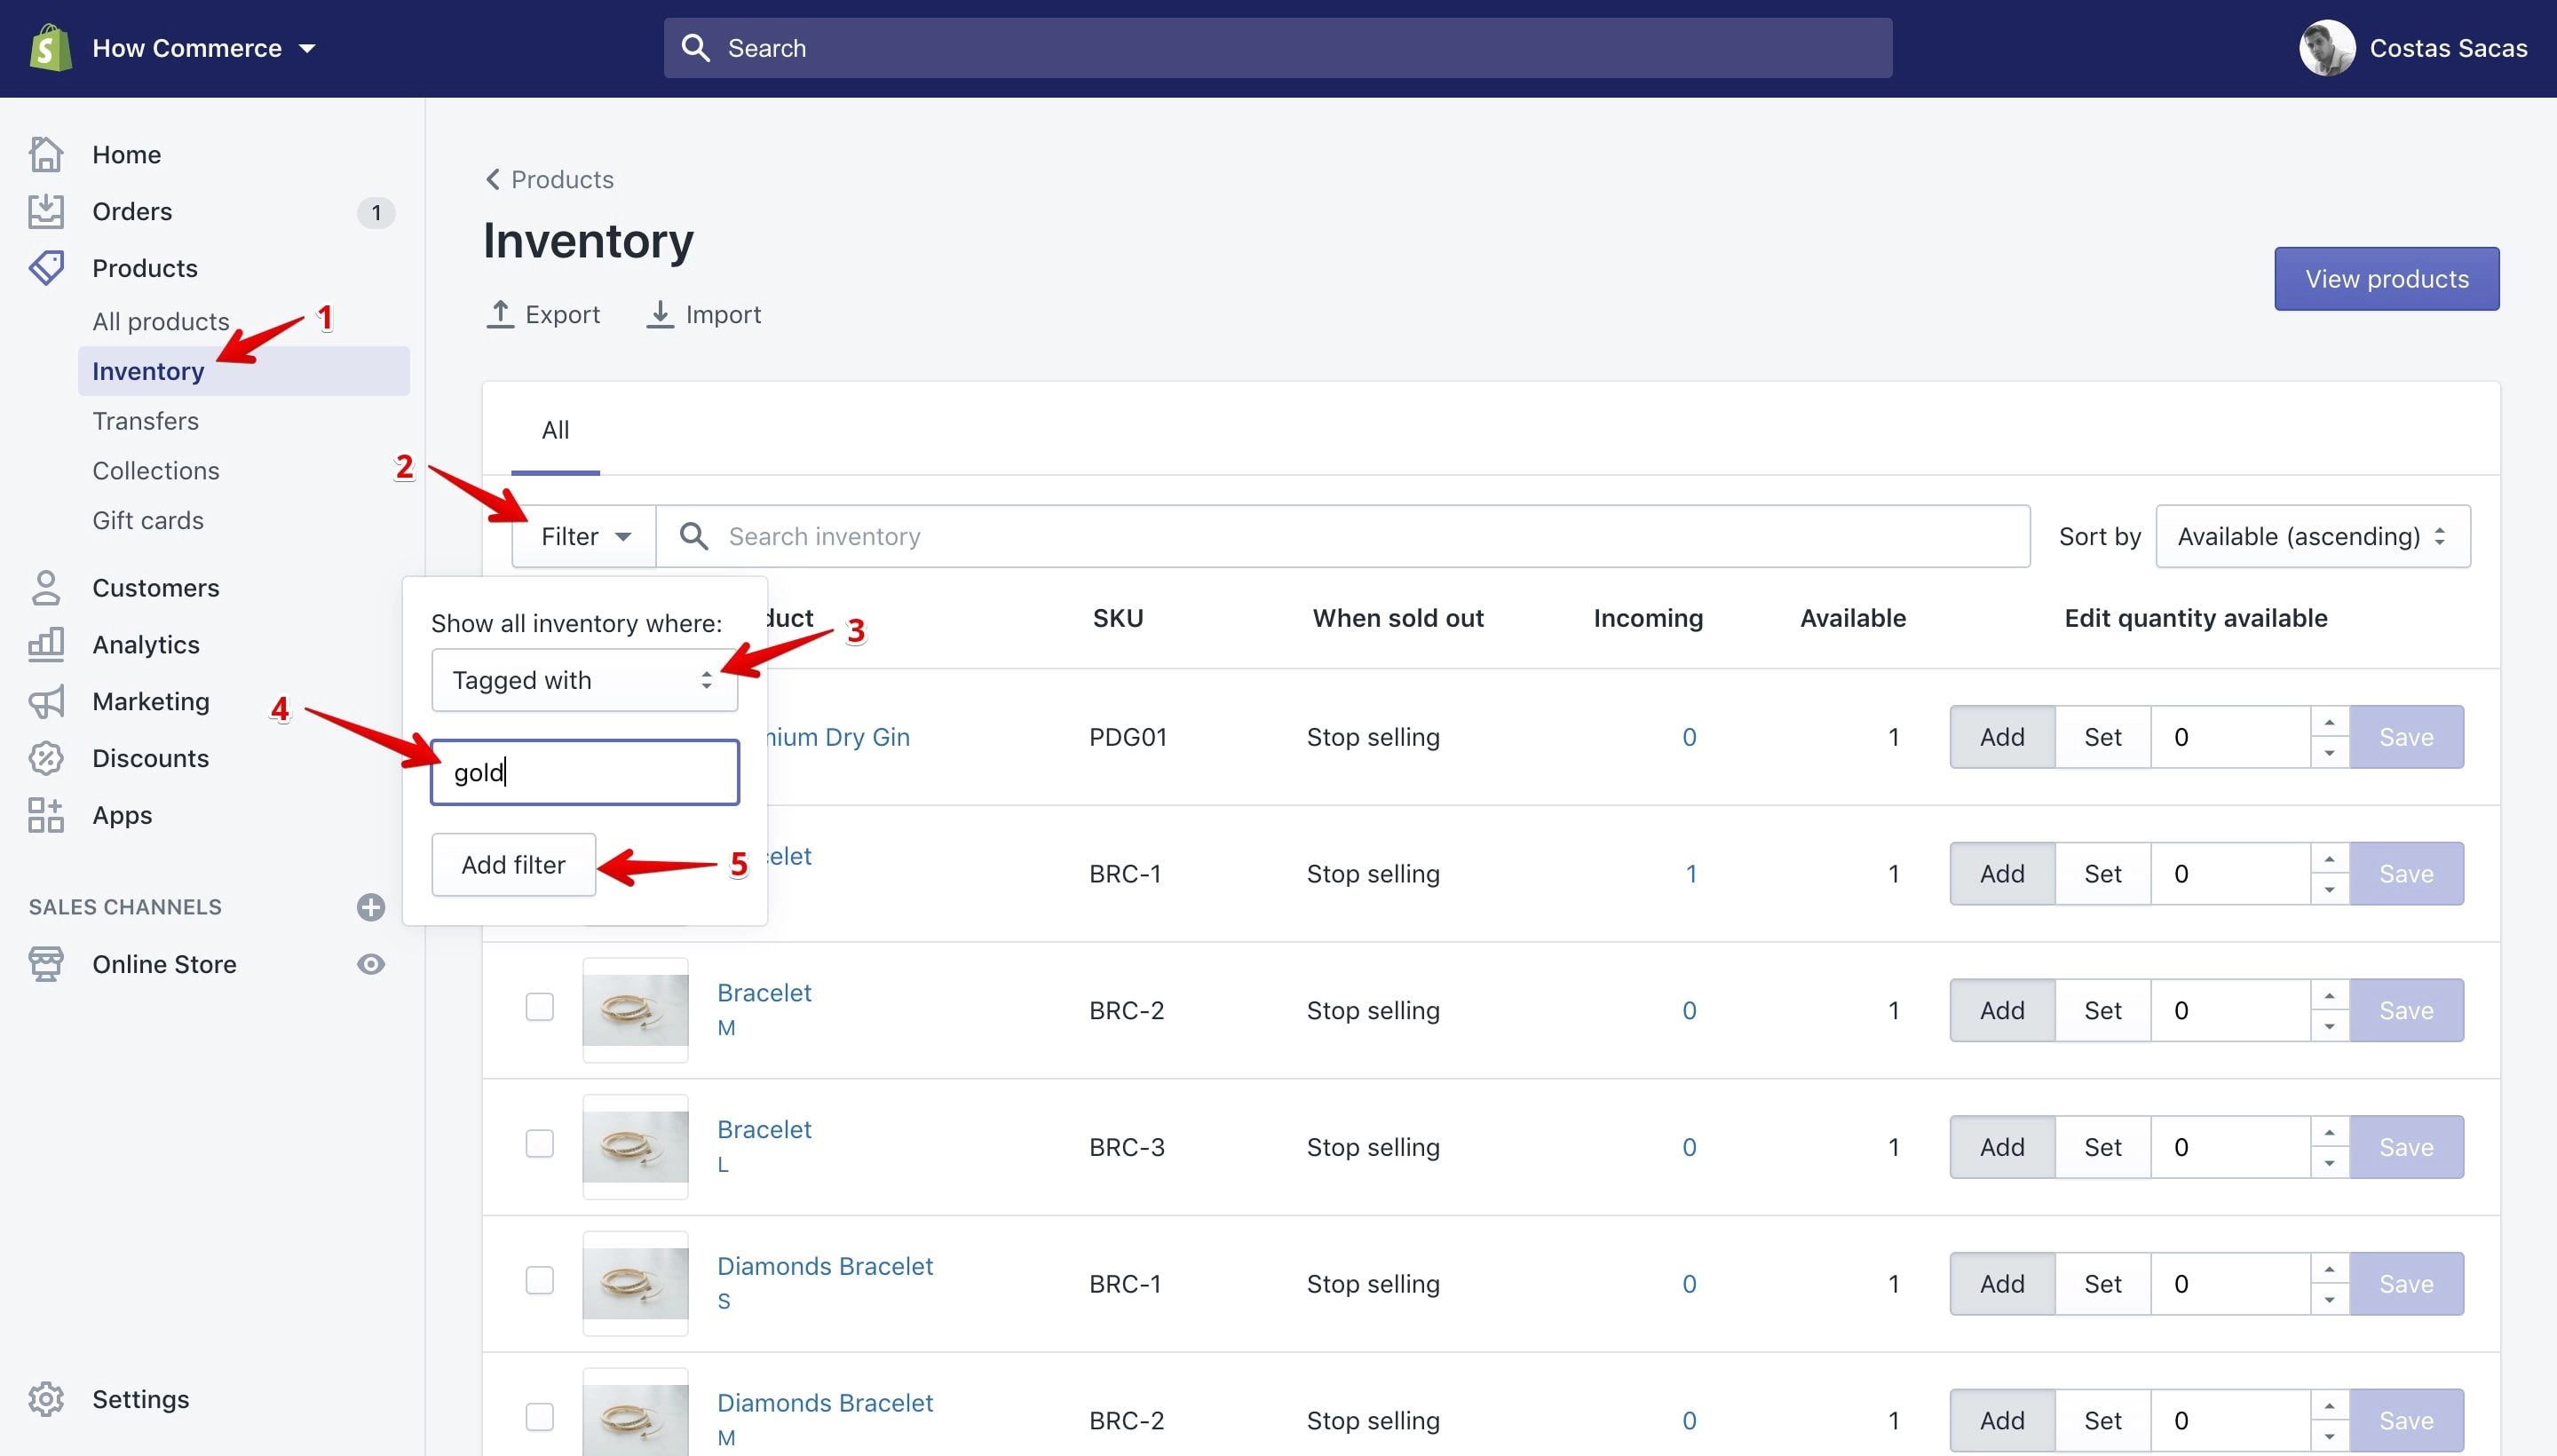Click the Marketing megaphone icon

46,701
